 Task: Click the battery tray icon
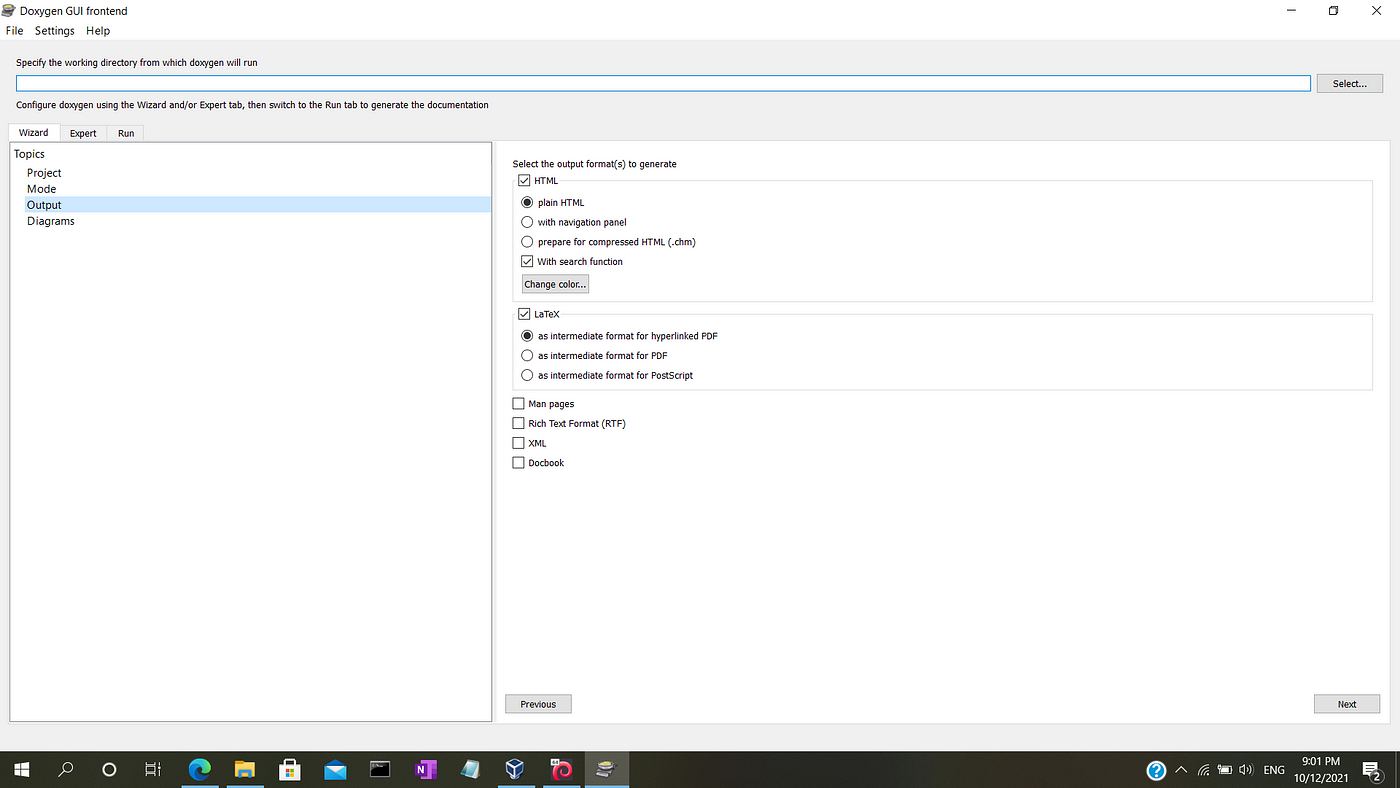coord(1225,770)
